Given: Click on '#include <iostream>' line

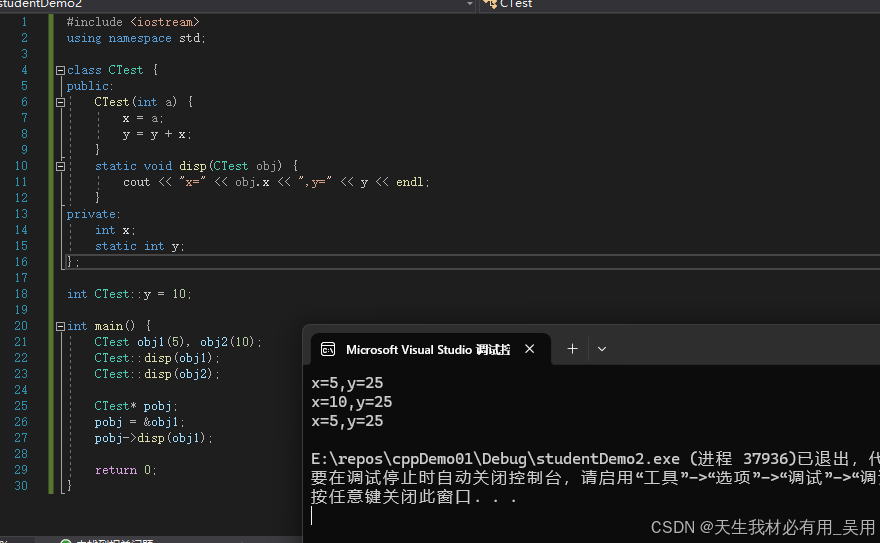Looking at the screenshot, I should pyautogui.click(x=133, y=22).
